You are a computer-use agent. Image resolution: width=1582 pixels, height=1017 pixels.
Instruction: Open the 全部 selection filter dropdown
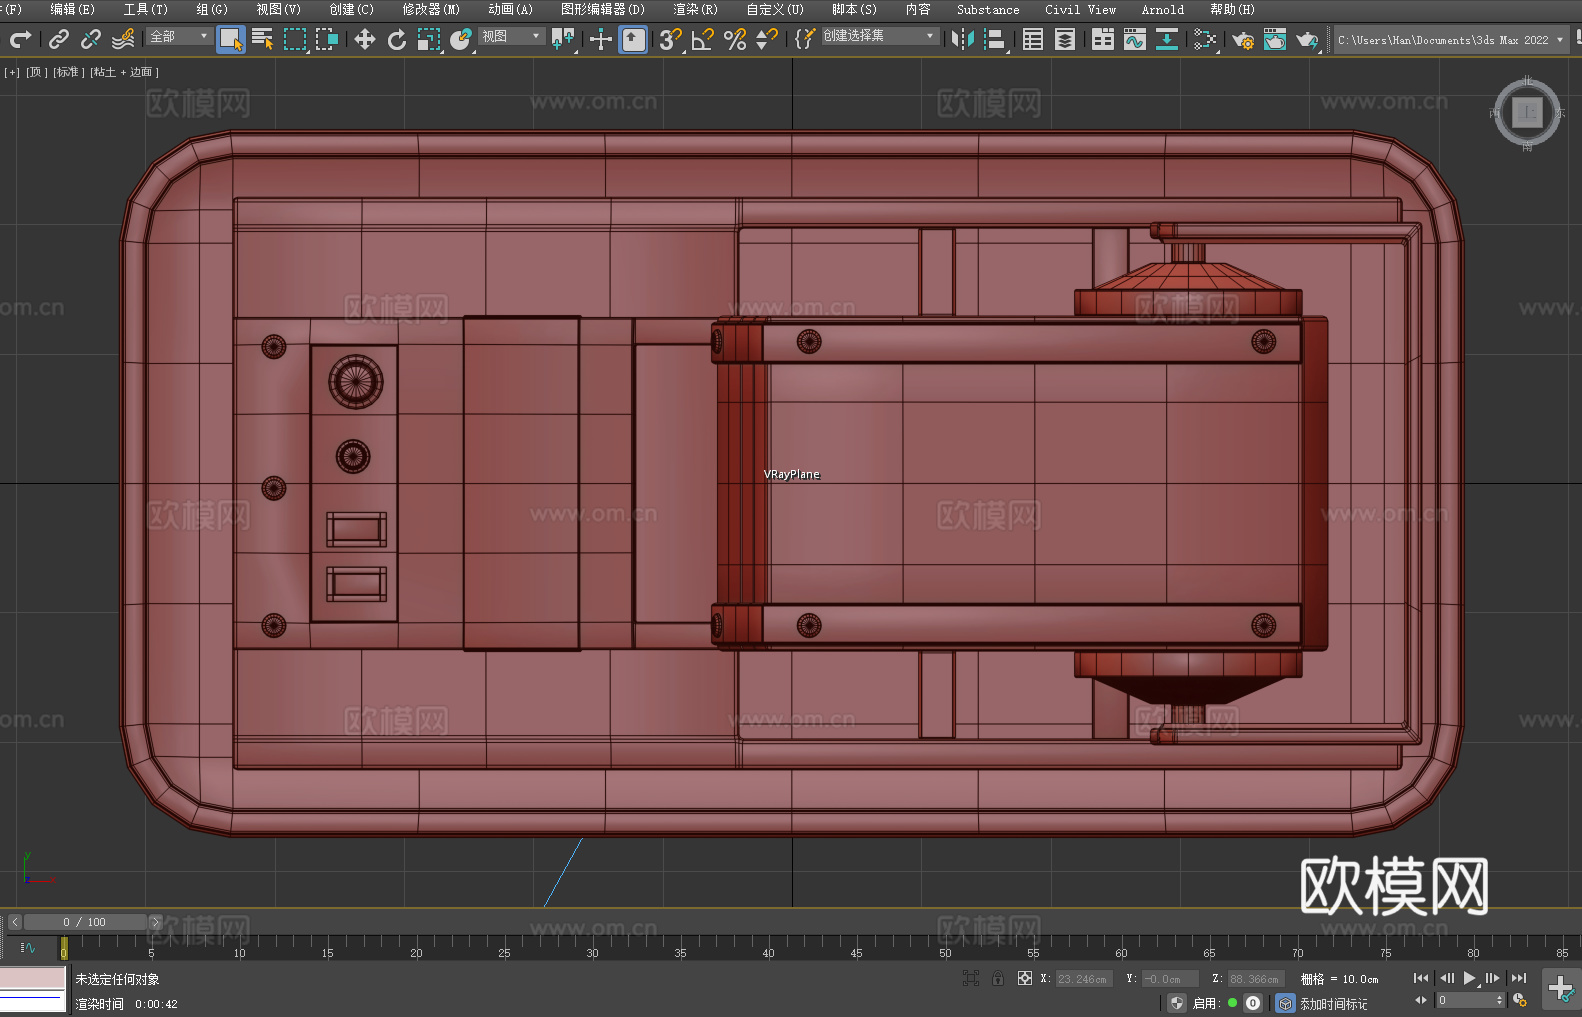click(179, 37)
